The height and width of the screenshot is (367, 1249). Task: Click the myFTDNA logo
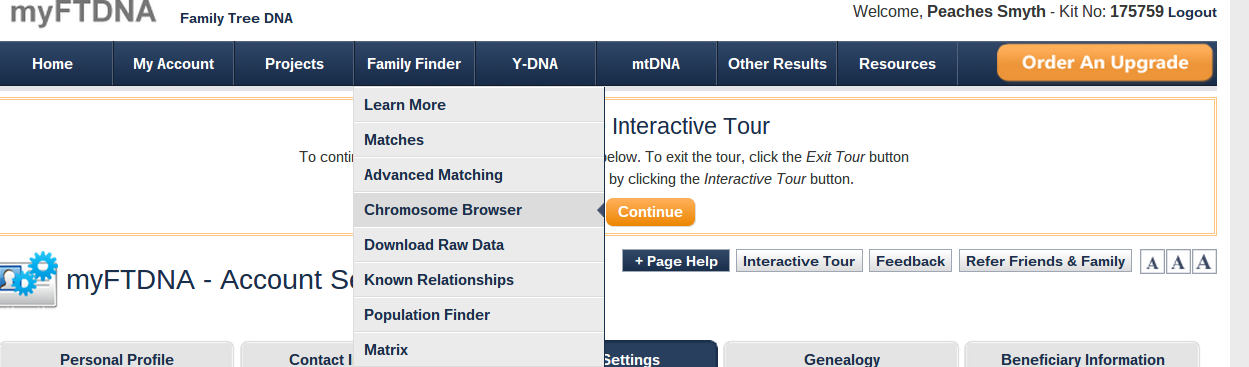[83, 13]
